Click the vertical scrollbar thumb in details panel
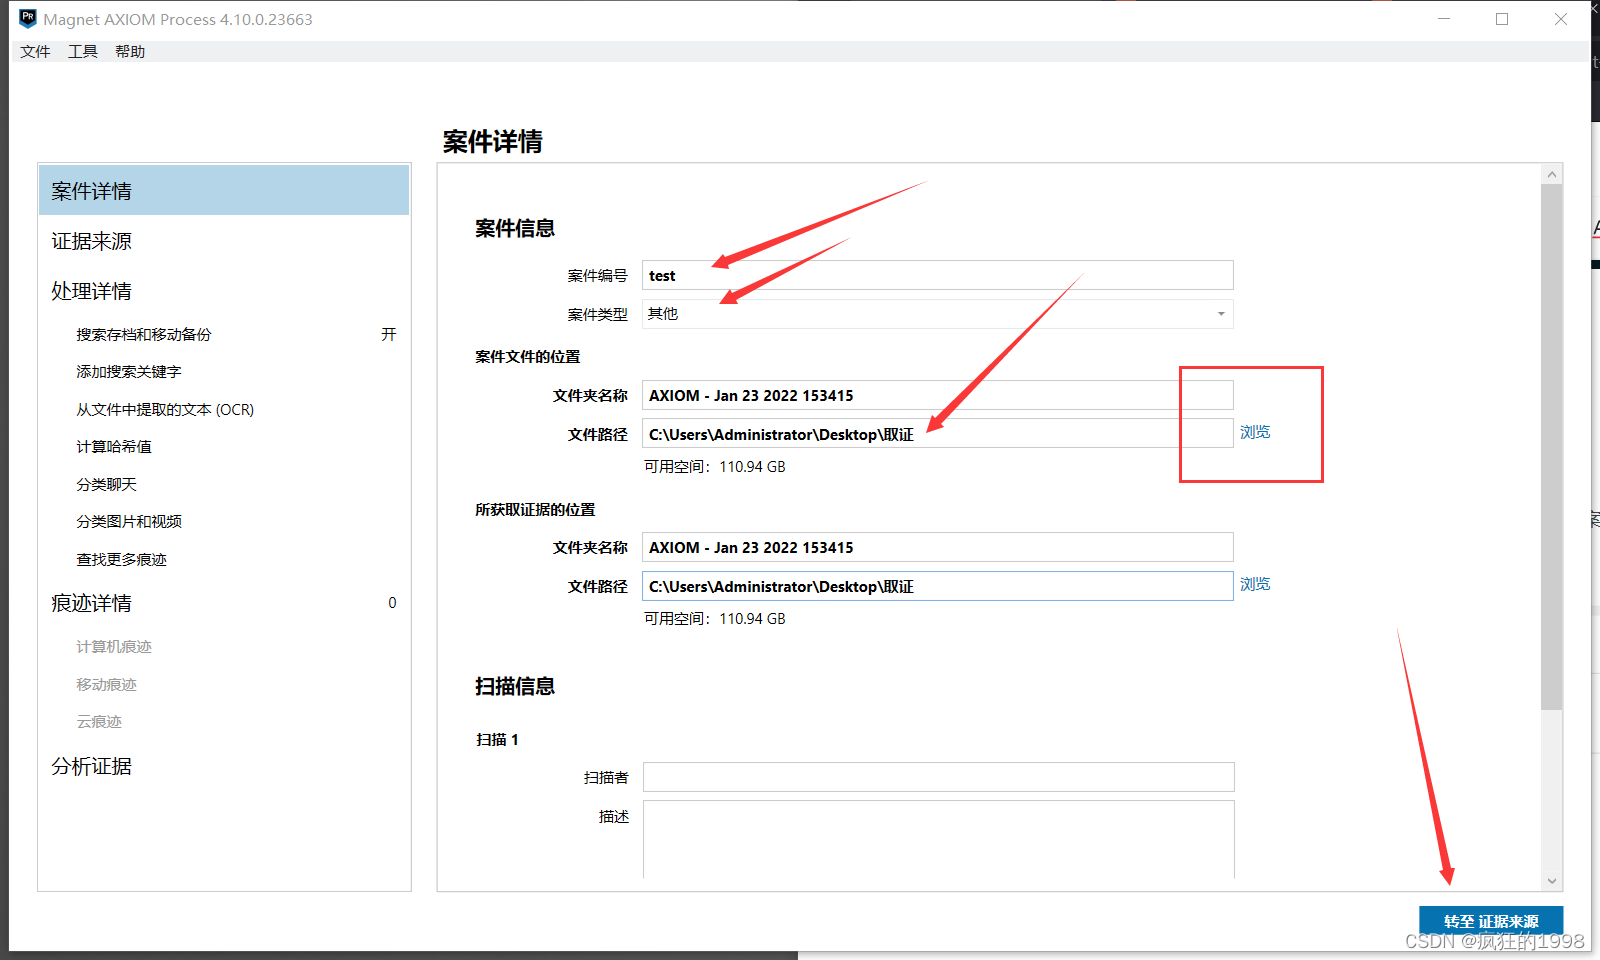The width and height of the screenshot is (1600, 960). (x=1552, y=447)
